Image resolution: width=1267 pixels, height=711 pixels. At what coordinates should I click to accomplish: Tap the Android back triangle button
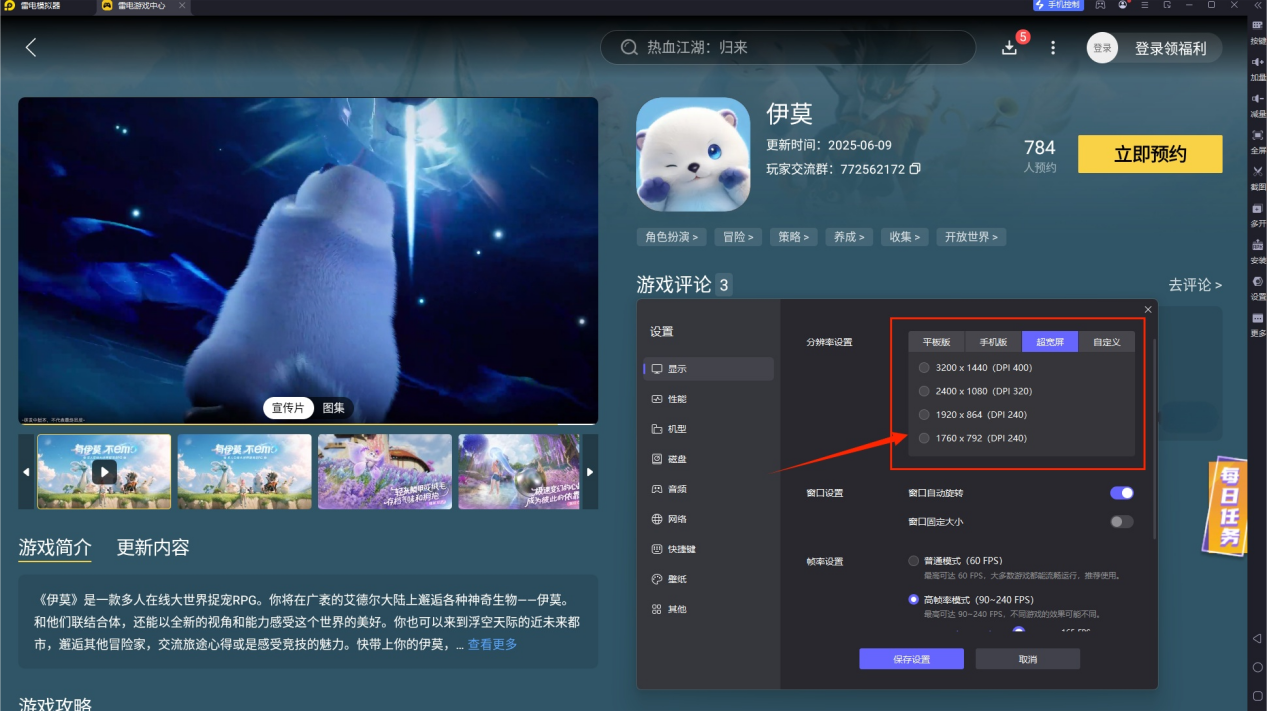(x=1257, y=638)
